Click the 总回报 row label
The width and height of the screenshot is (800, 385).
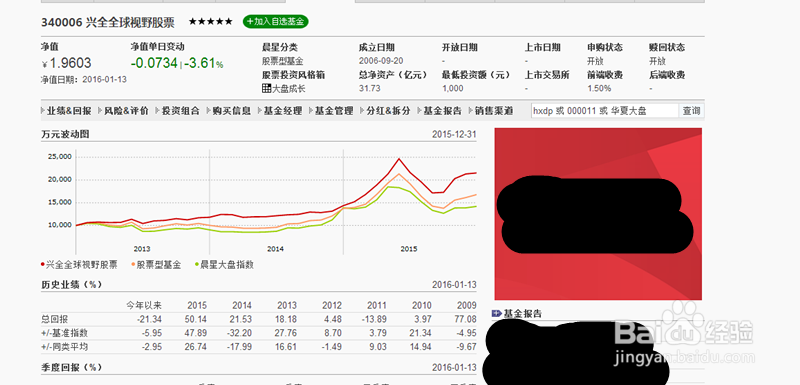(x=54, y=319)
